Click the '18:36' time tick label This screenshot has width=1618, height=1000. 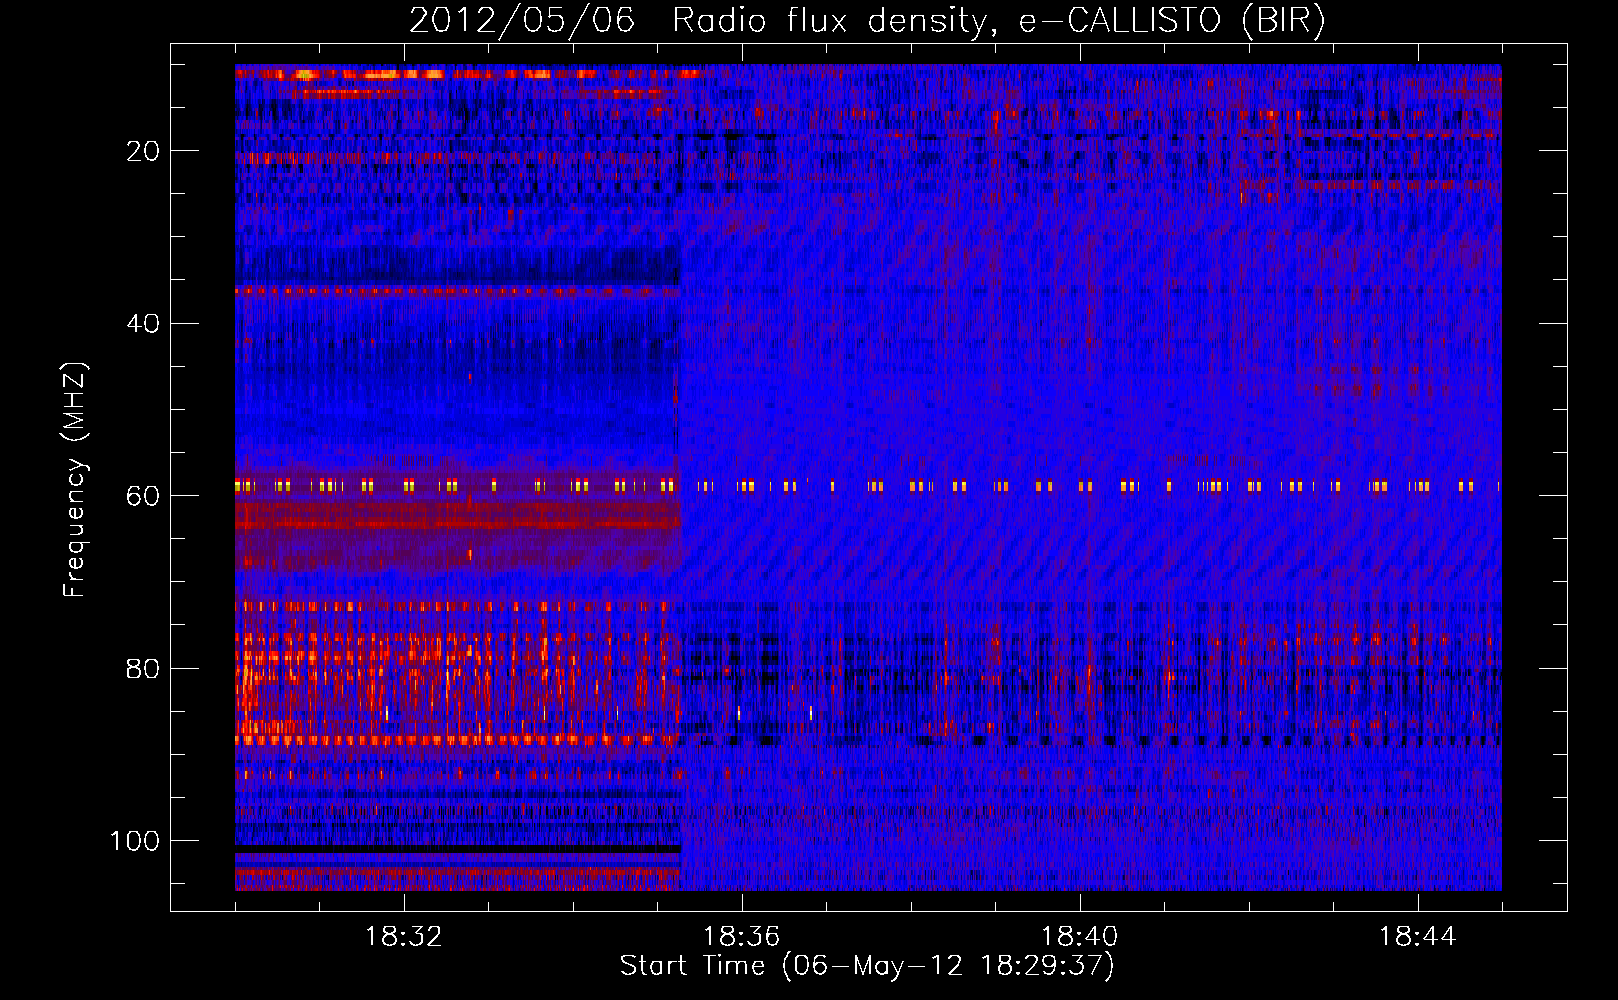[x=742, y=937]
